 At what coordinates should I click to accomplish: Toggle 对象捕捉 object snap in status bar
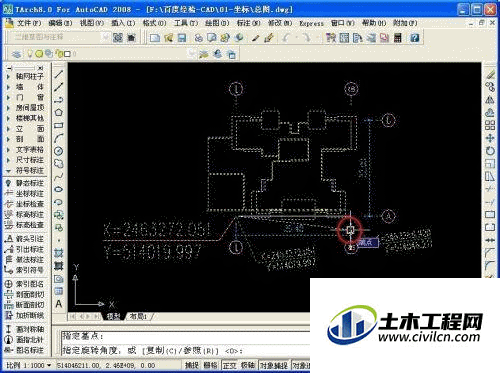274,365
